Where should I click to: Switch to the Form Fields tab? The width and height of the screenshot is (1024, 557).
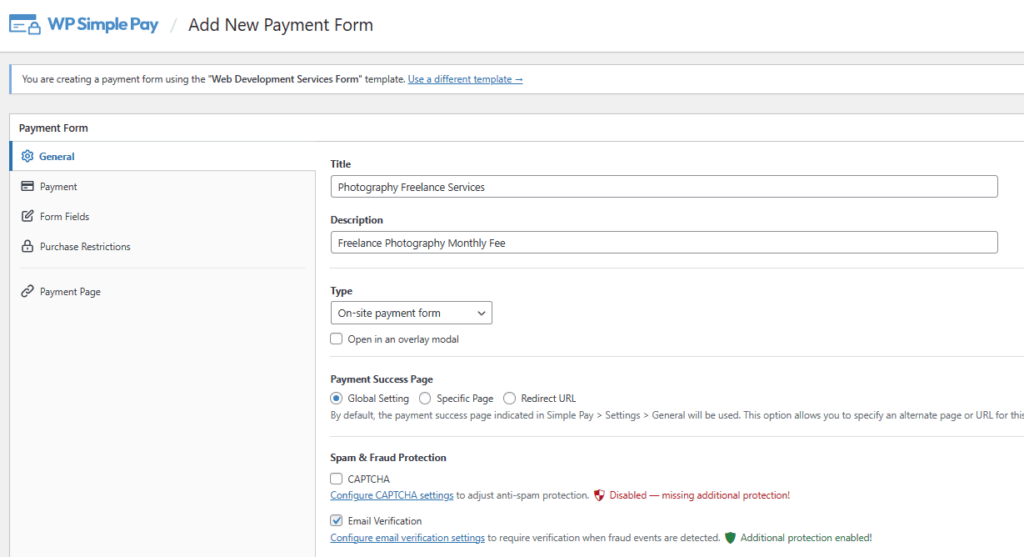coord(64,216)
